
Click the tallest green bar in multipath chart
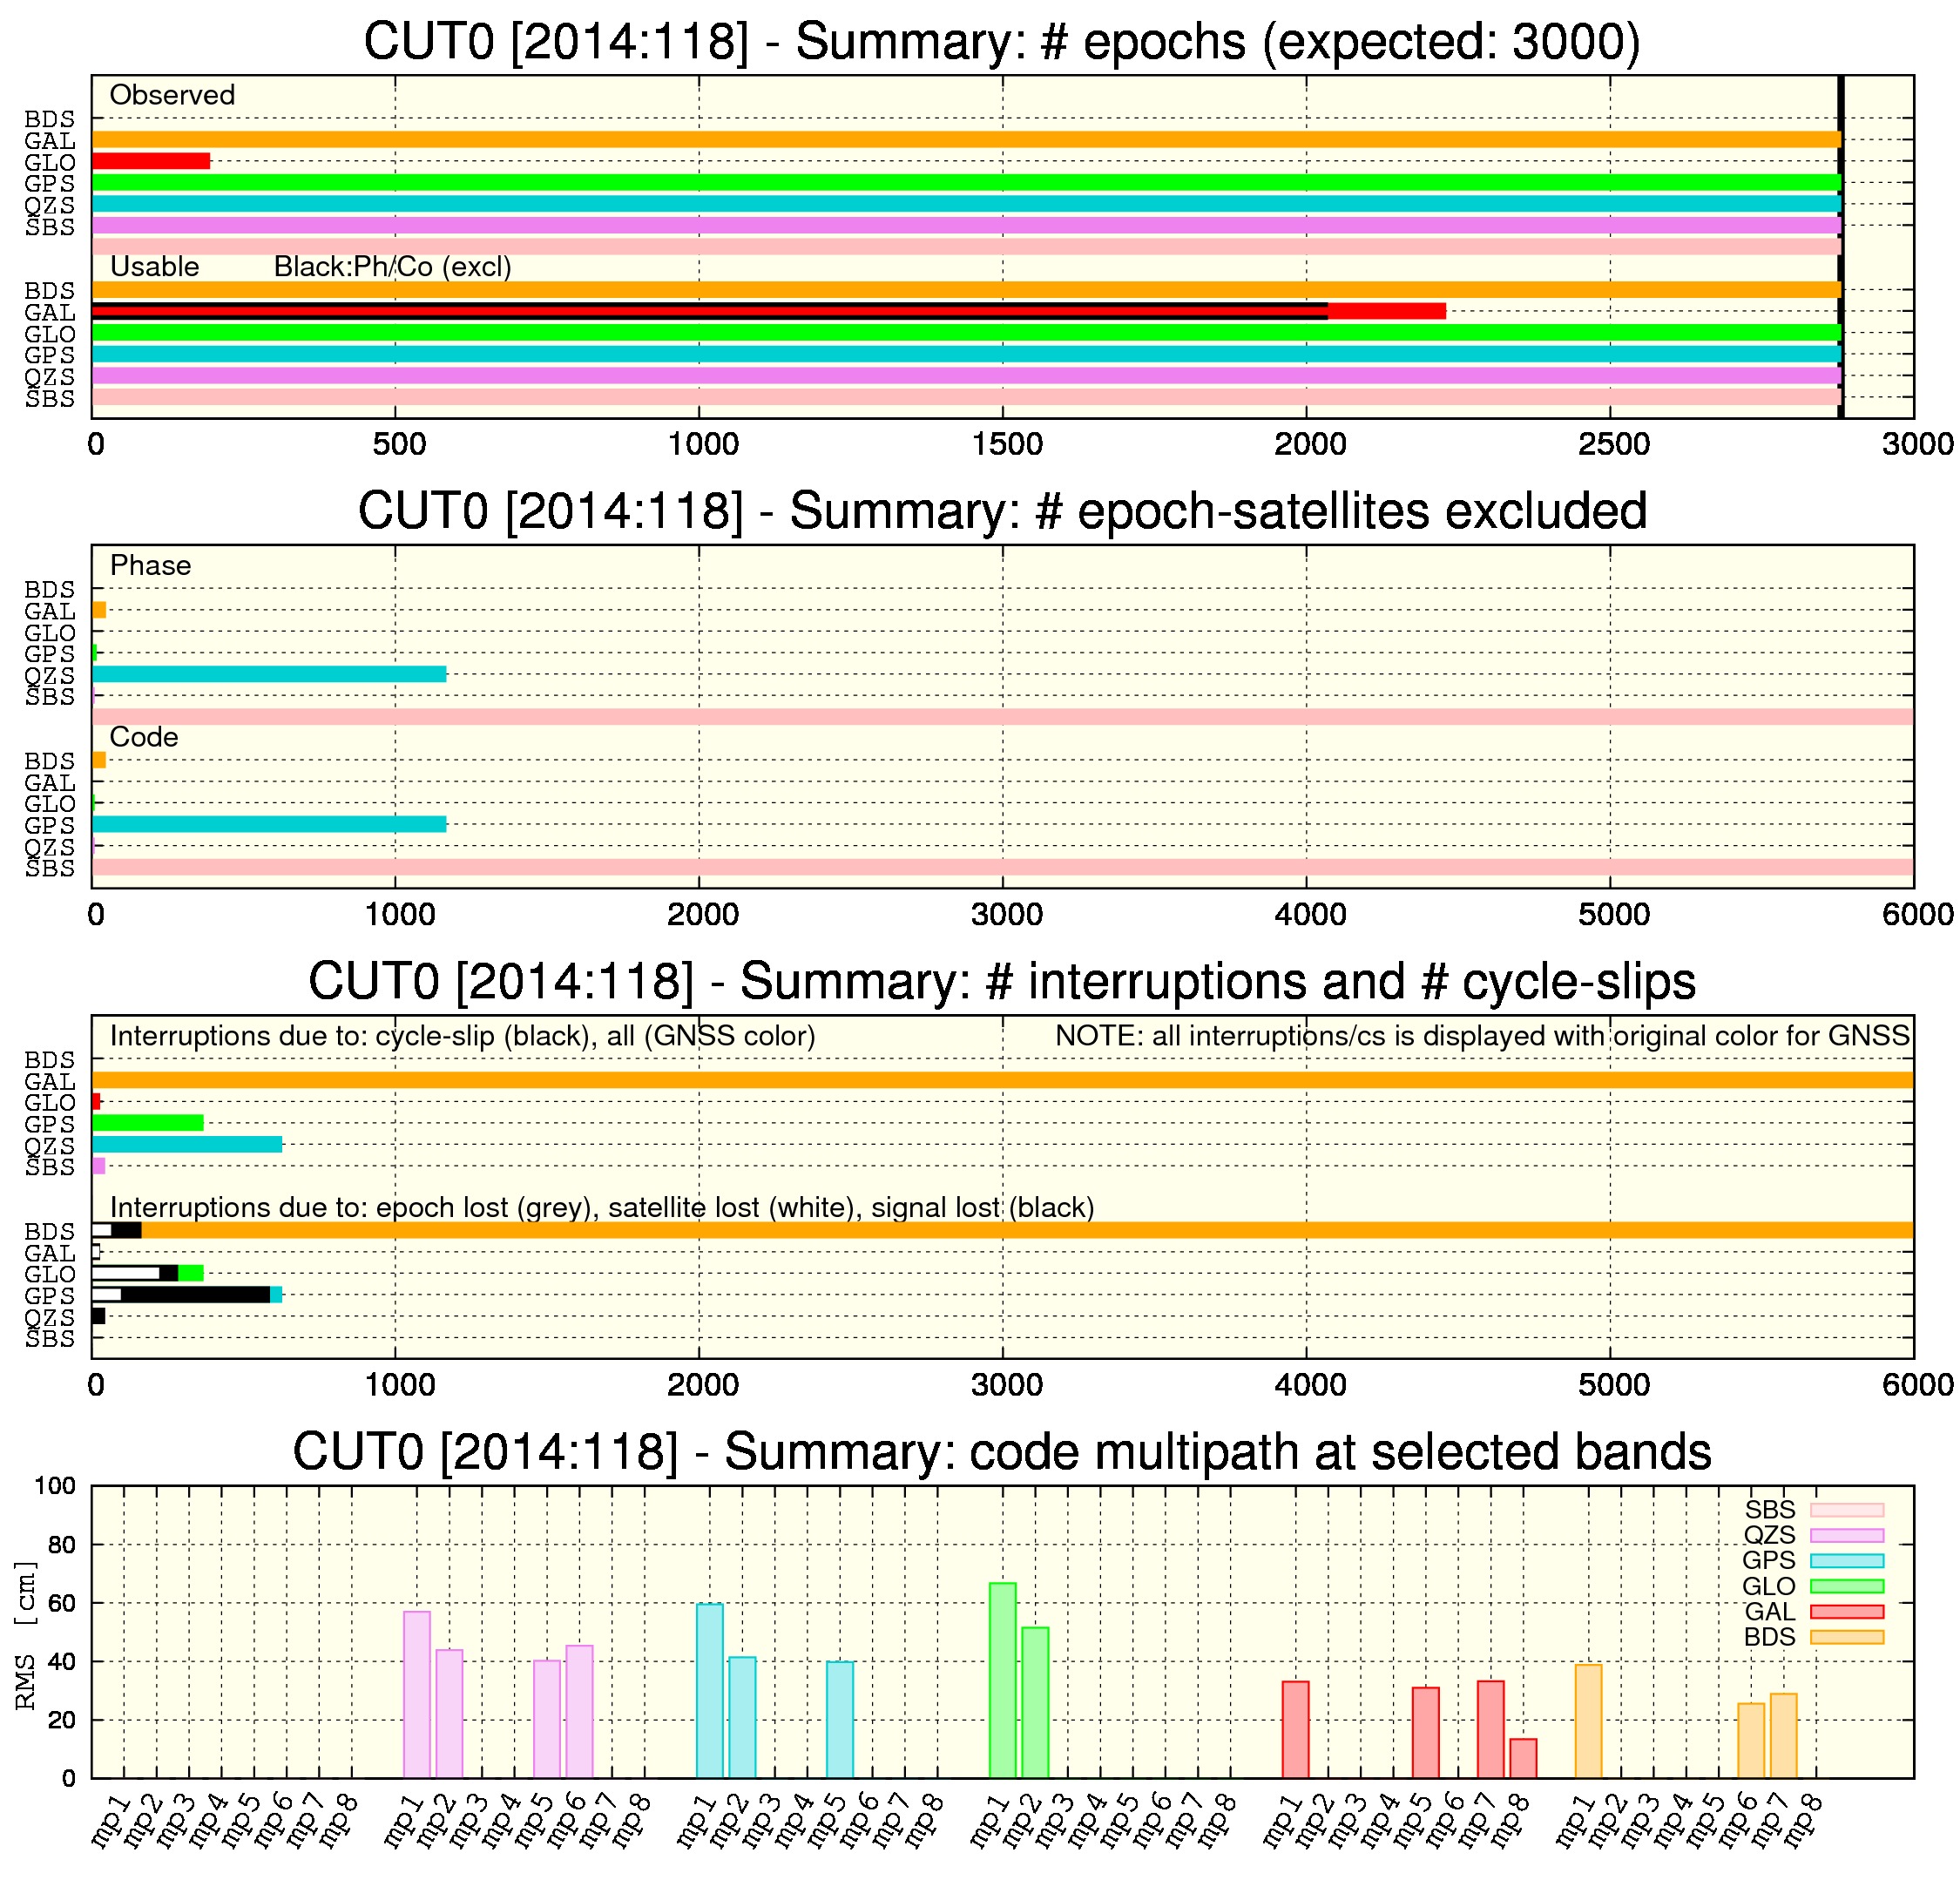point(1003,1680)
